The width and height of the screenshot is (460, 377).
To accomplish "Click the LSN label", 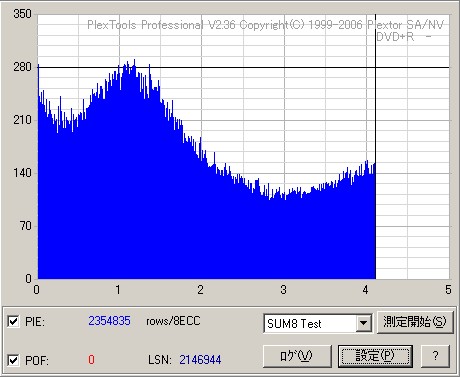I will pyautogui.click(x=160, y=360).
